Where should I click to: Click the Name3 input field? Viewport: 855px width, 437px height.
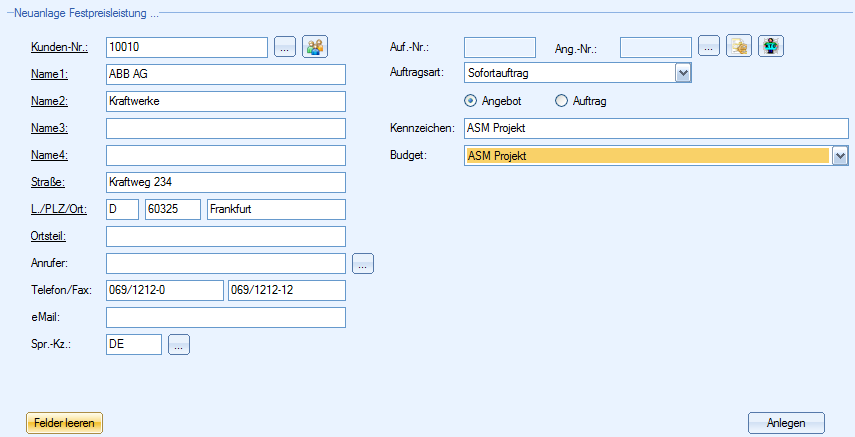click(226, 128)
